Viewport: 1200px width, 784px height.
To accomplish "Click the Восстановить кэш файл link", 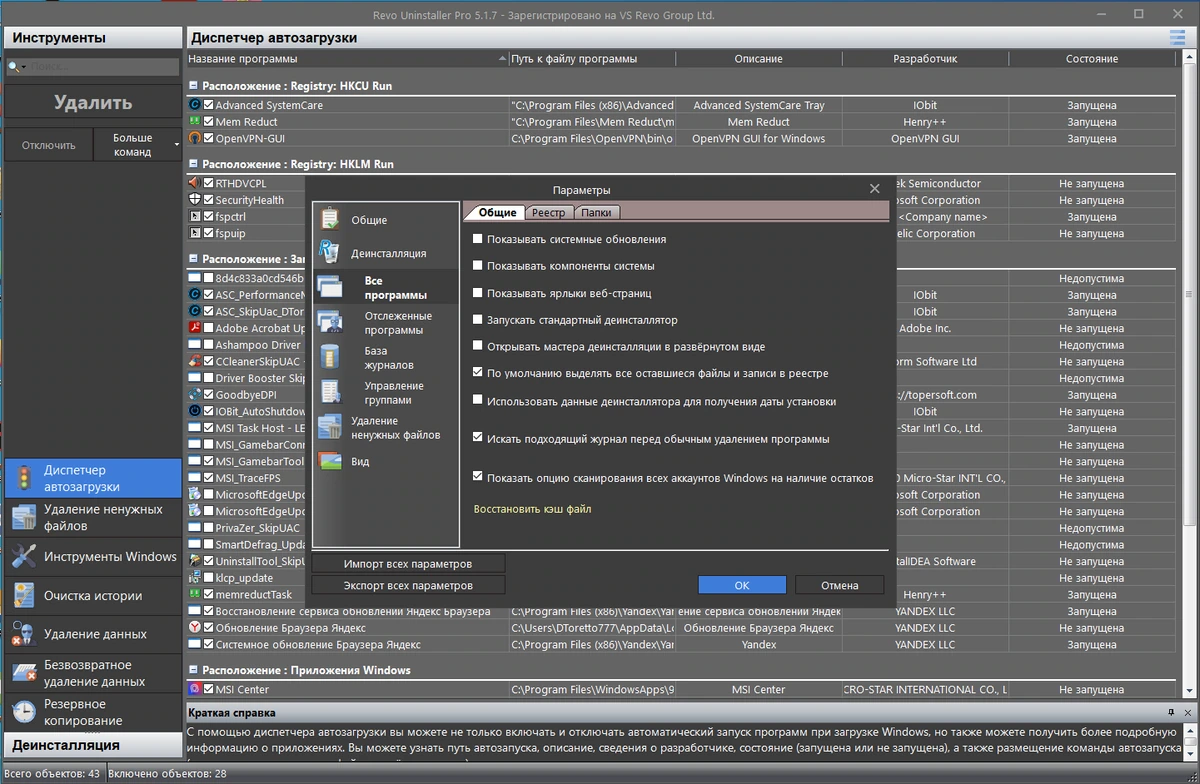I will tap(532, 509).
